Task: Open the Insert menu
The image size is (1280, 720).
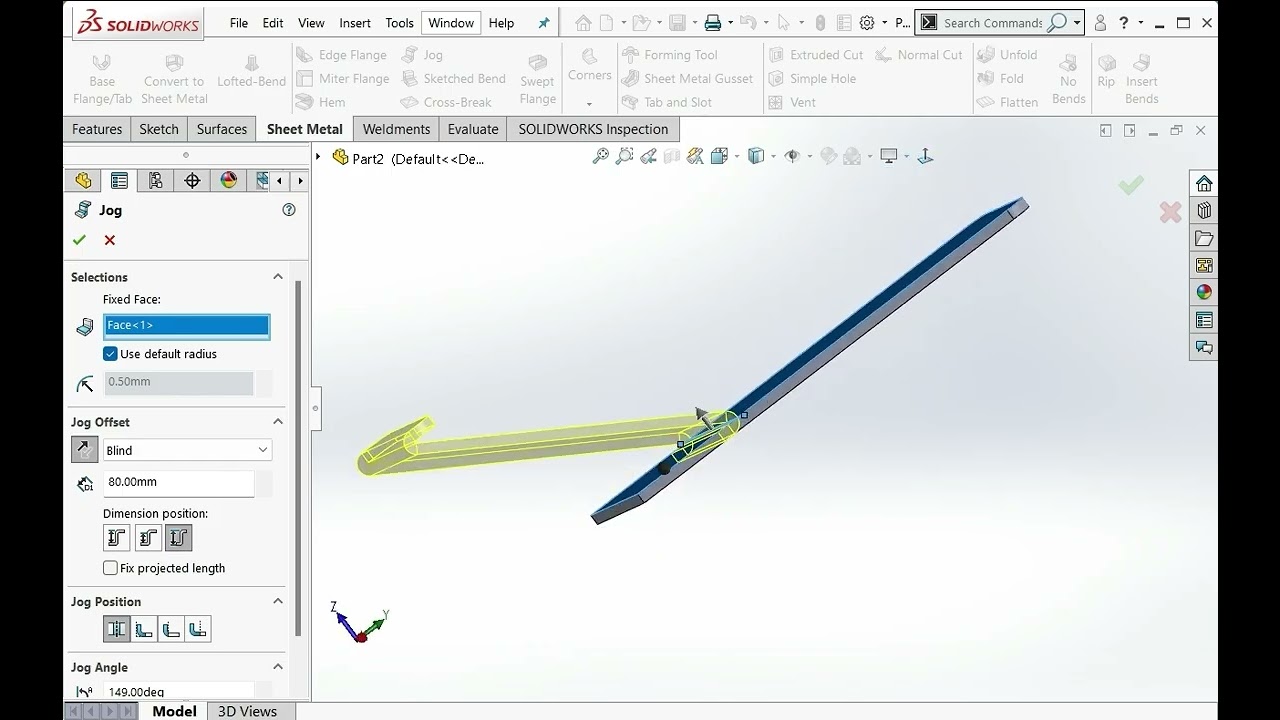Action: (x=355, y=23)
